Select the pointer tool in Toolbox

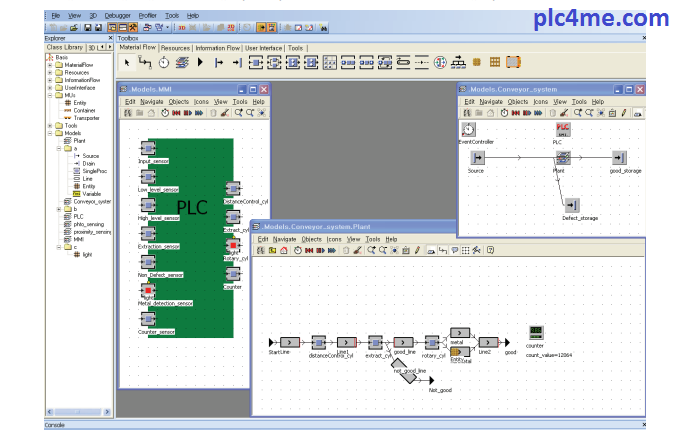pos(128,63)
